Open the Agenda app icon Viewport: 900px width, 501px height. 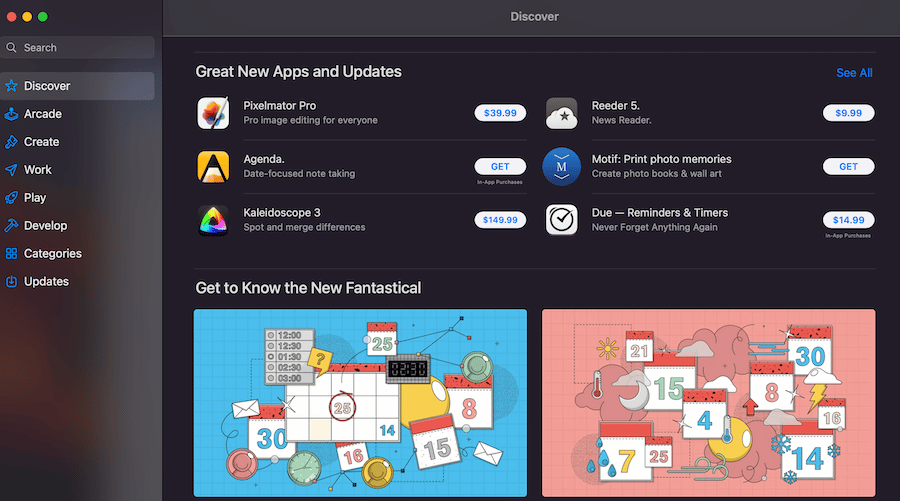coord(214,166)
